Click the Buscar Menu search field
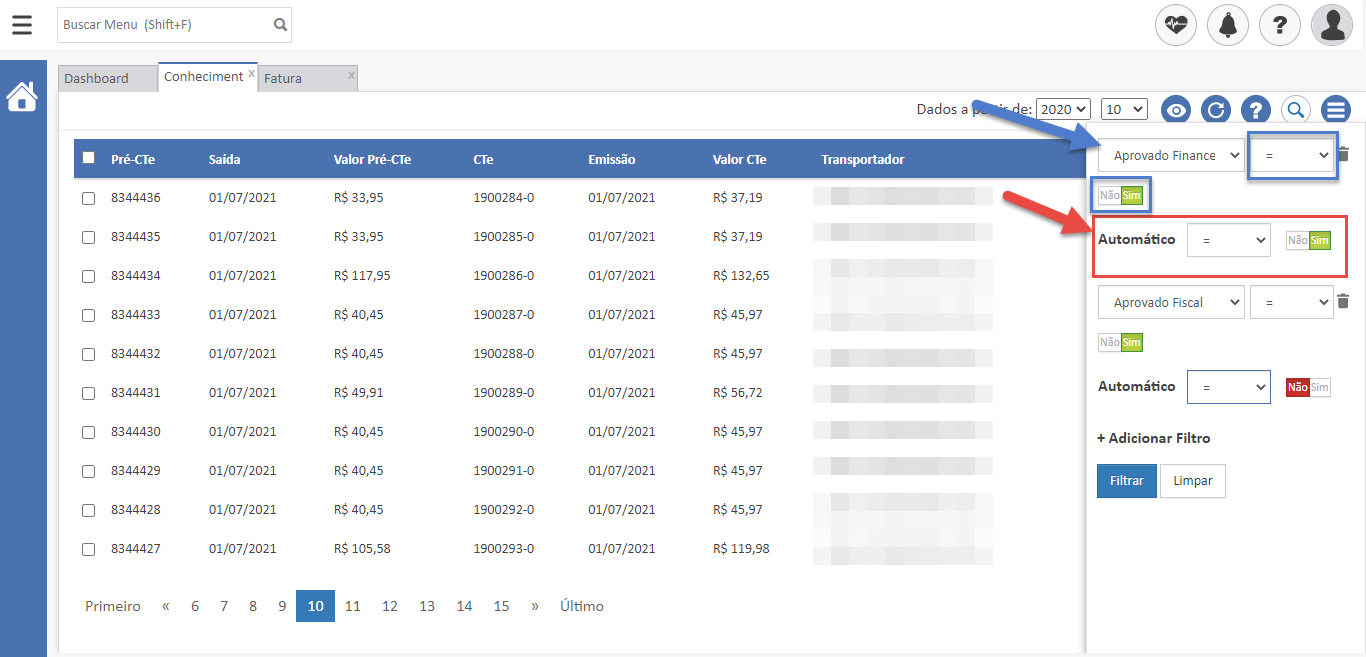The width and height of the screenshot is (1366, 657). point(165,25)
